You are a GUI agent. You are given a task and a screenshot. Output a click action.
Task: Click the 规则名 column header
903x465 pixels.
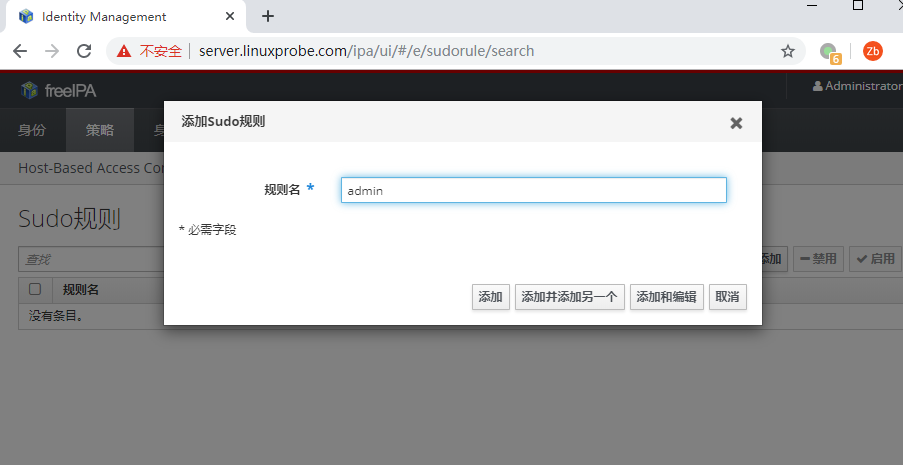click(81, 290)
